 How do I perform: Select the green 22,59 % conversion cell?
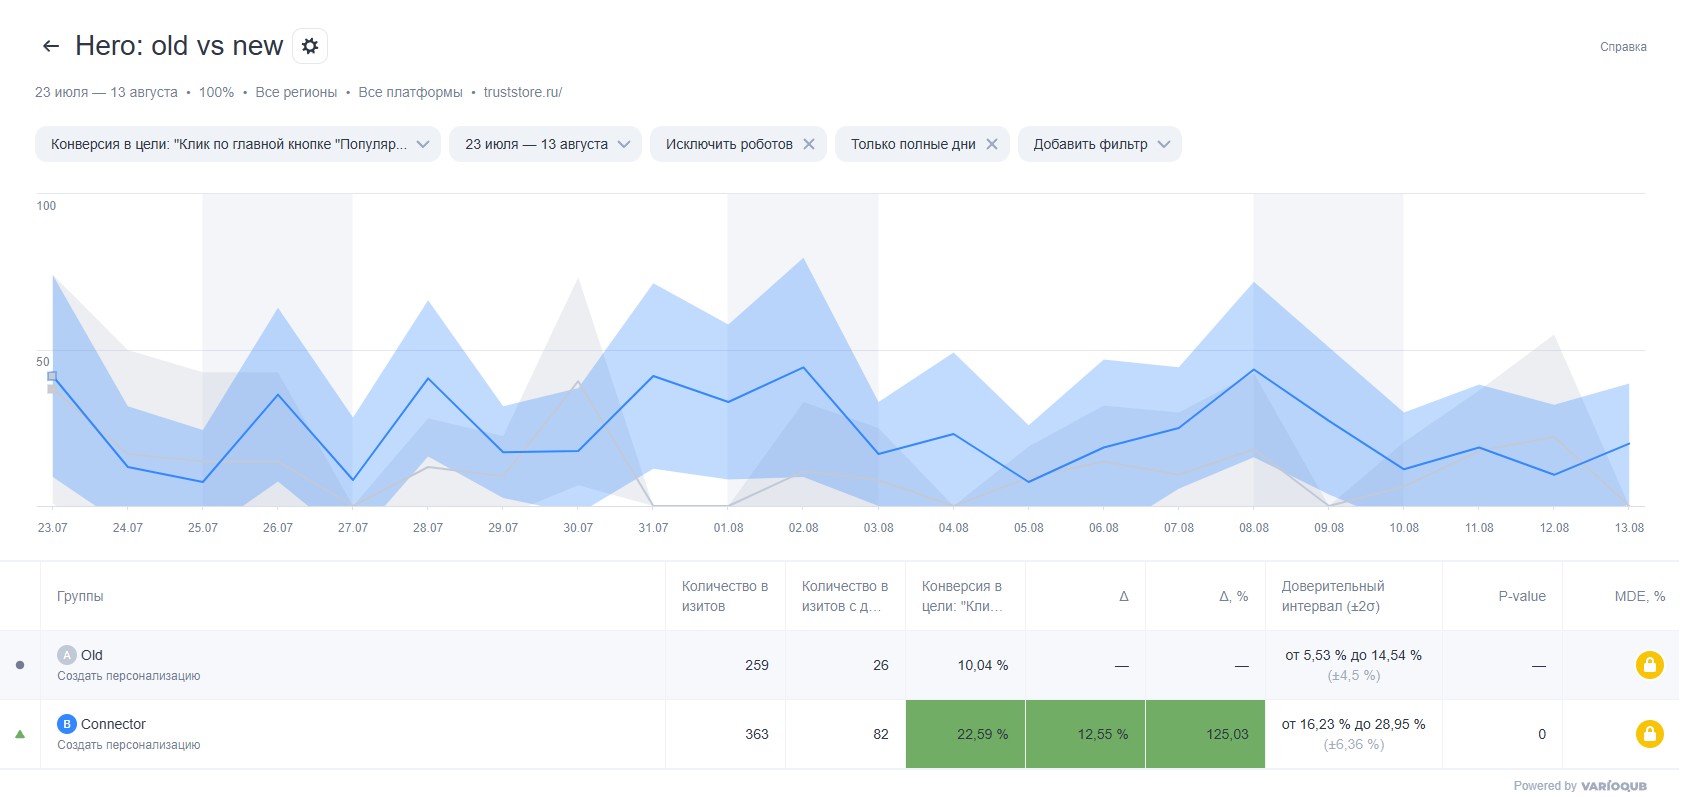(x=965, y=734)
